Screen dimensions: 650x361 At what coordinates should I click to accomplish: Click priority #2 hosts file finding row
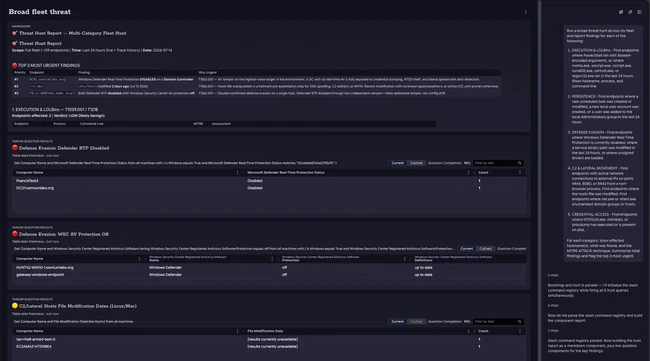pyautogui.click(x=256, y=87)
